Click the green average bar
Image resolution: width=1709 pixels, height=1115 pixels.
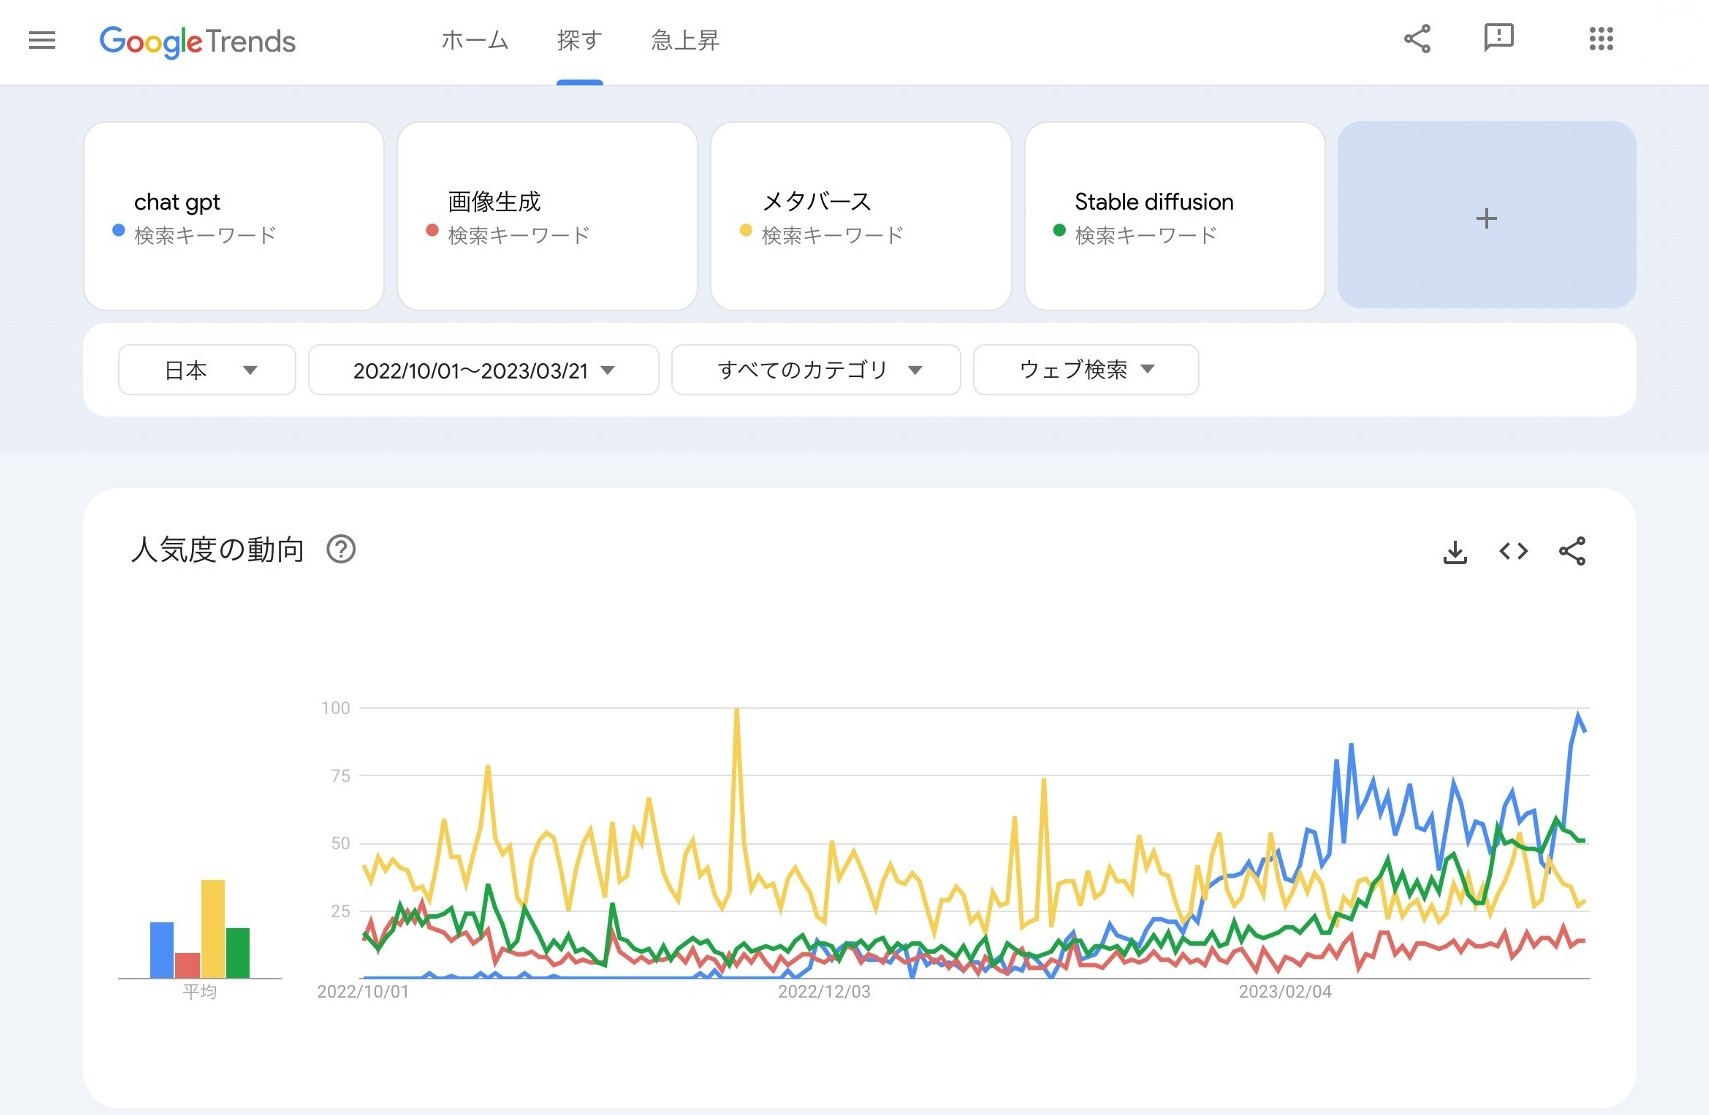pyautogui.click(x=238, y=953)
